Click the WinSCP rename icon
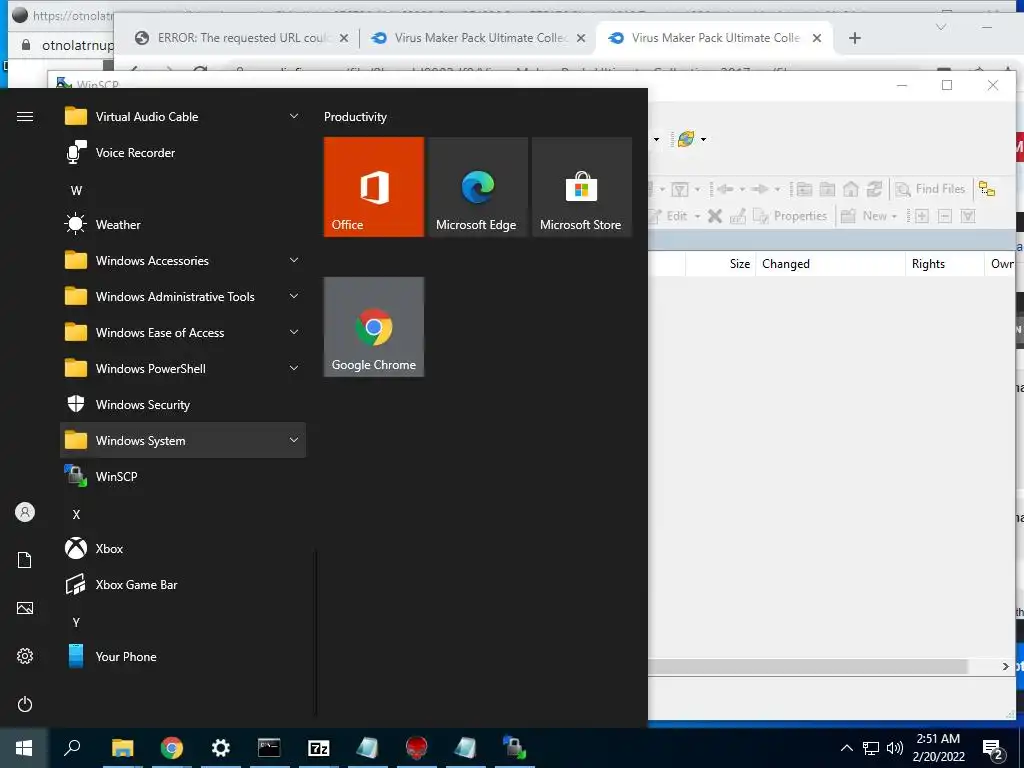 [x=737, y=216]
